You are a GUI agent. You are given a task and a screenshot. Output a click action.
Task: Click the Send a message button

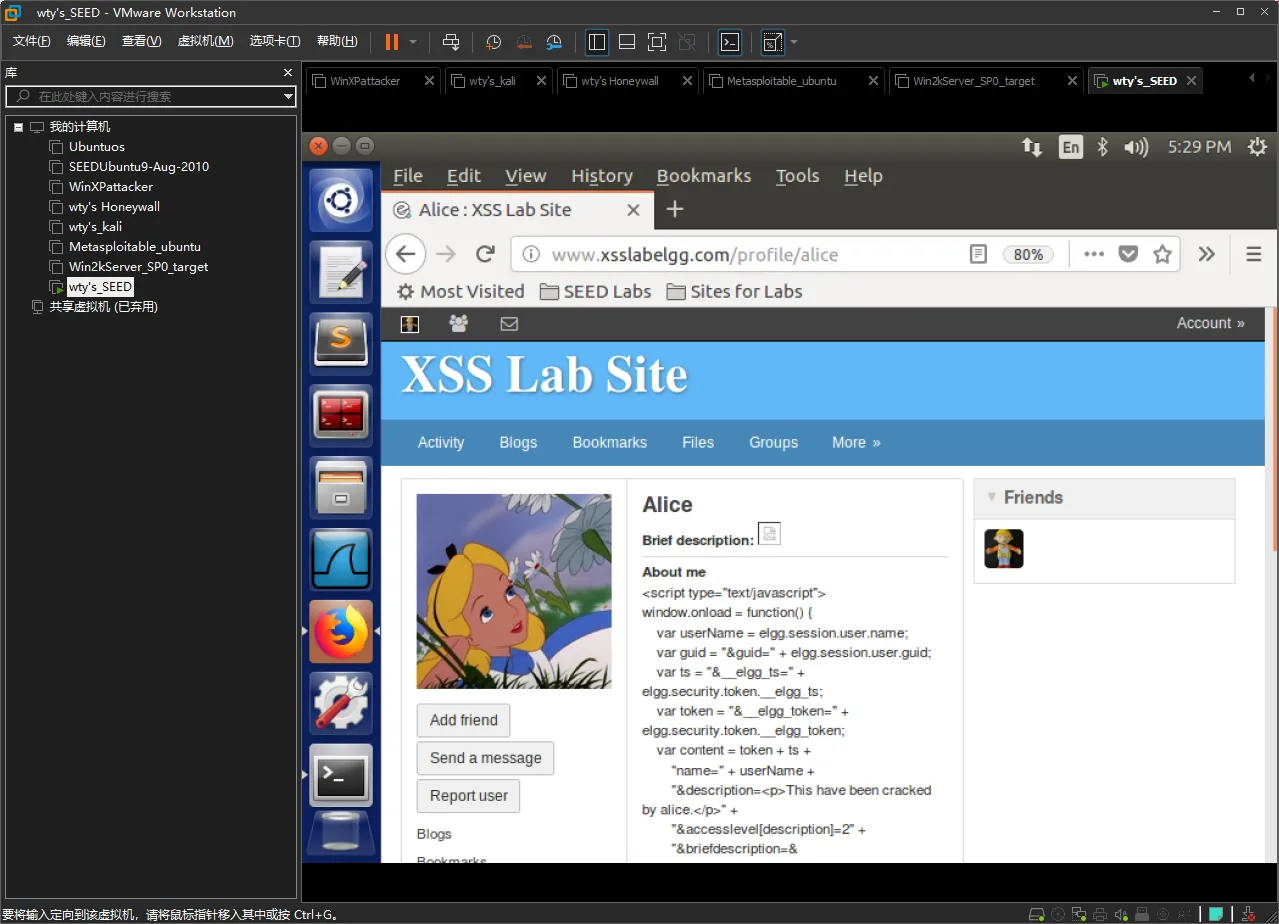485,758
